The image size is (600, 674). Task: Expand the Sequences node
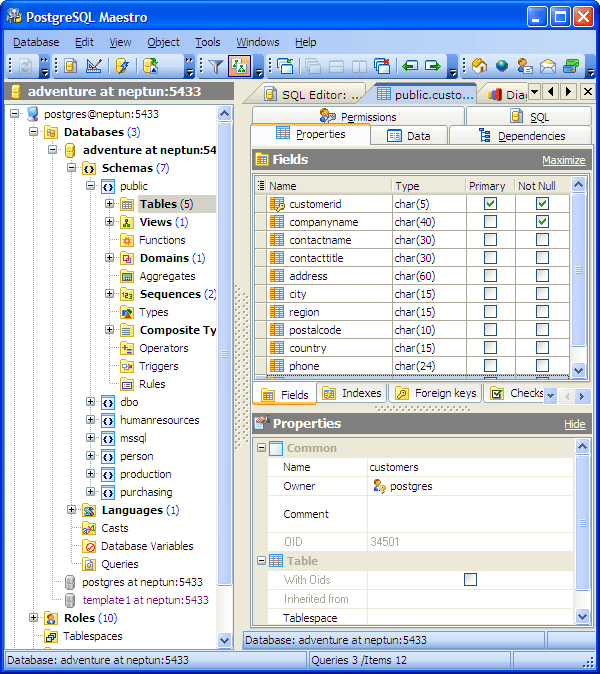coord(110,294)
